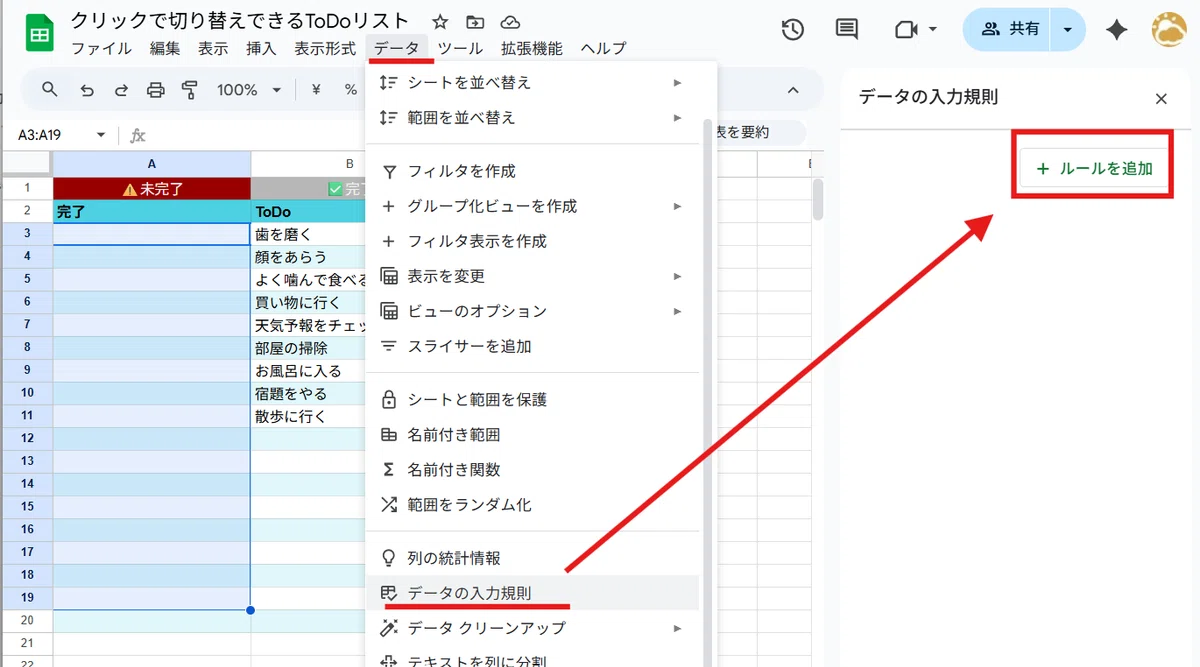Open the 編集 menu

click(165, 48)
